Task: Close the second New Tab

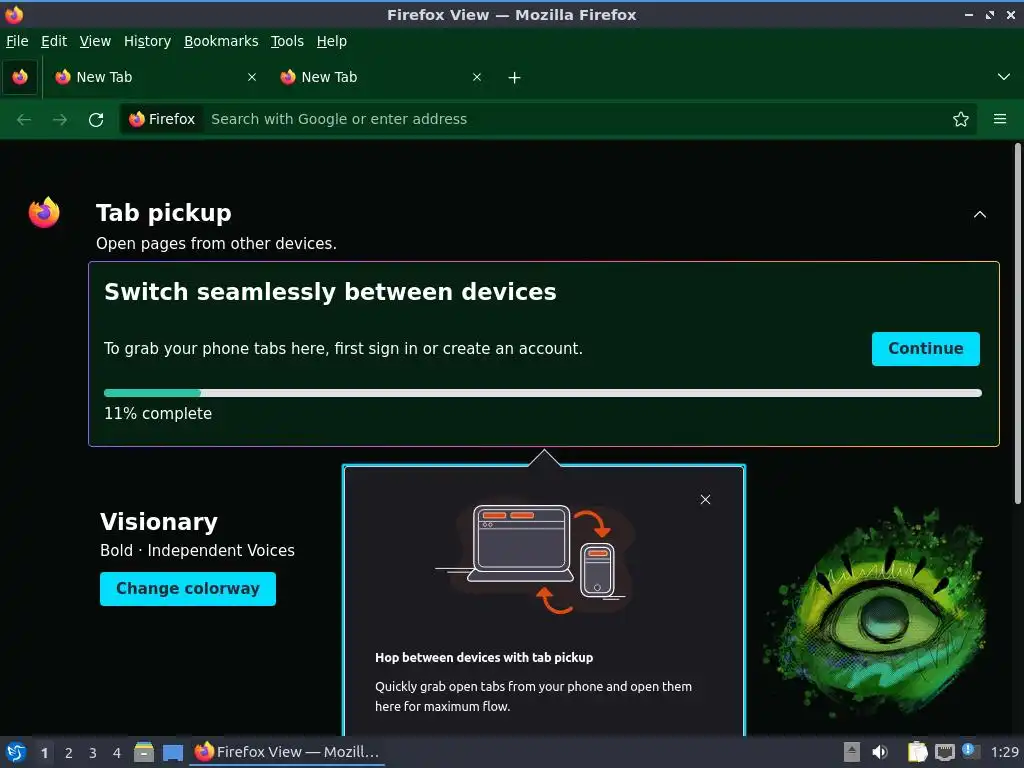Action: [477, 77]
